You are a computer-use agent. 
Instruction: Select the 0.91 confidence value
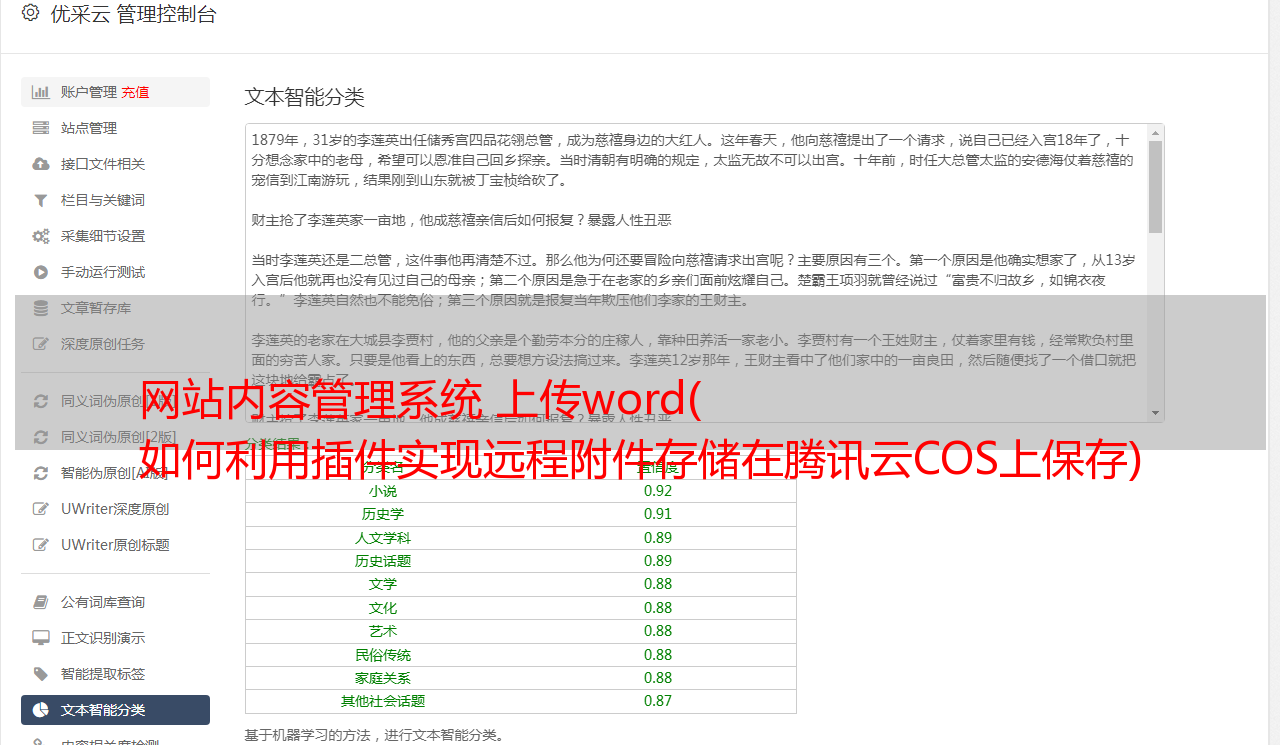(658, 514)
